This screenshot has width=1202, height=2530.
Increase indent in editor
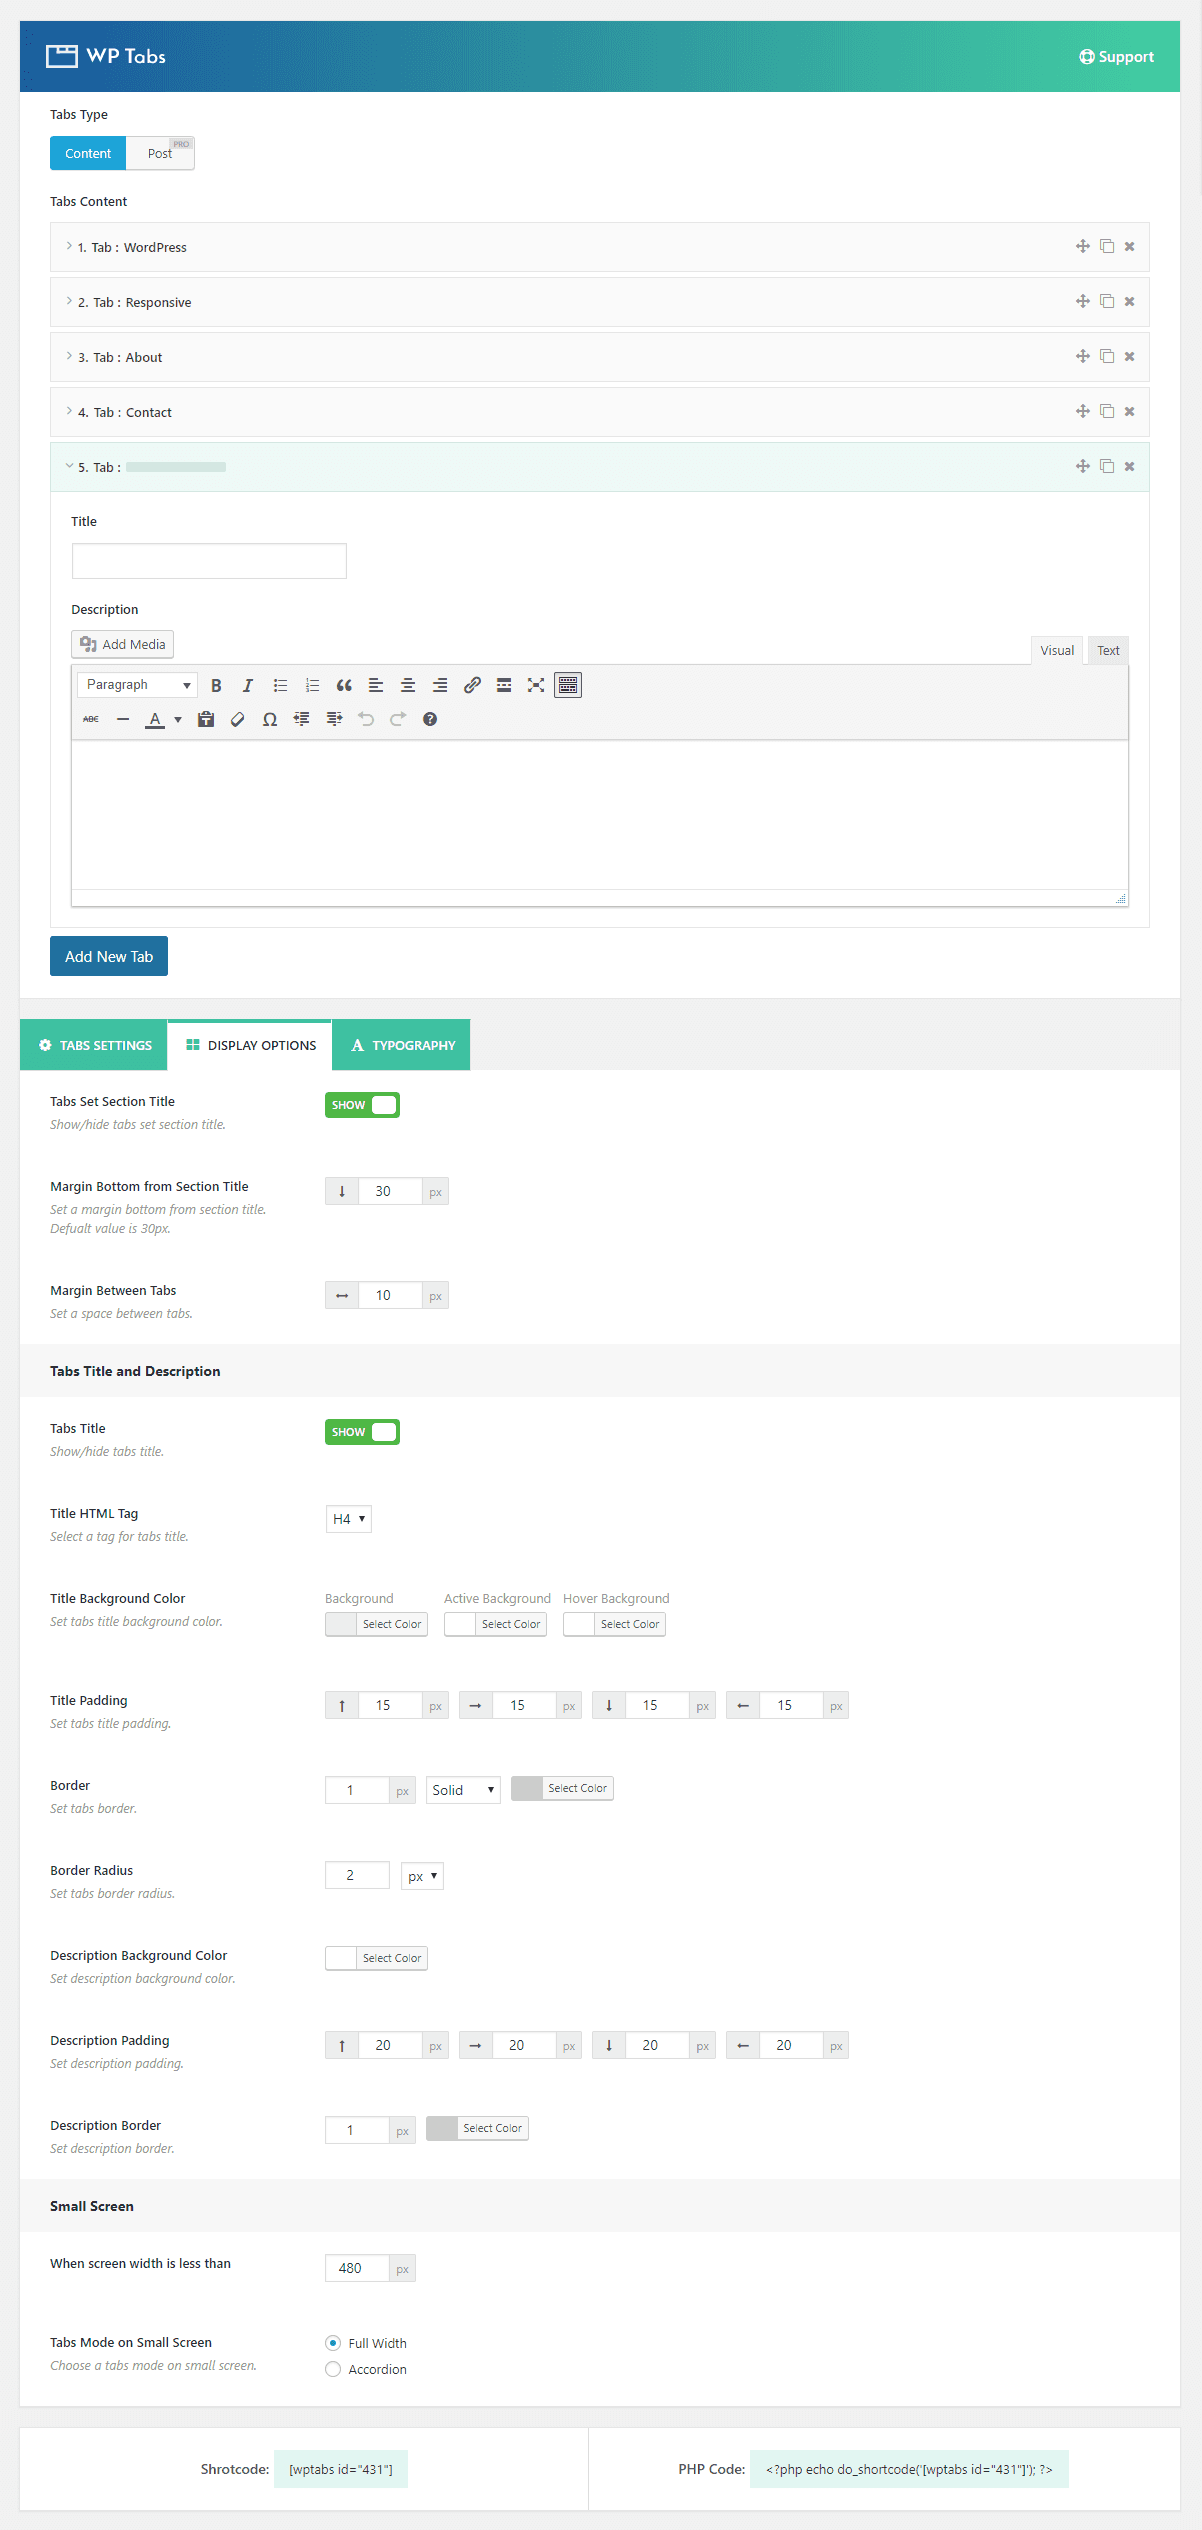point(334,719)
